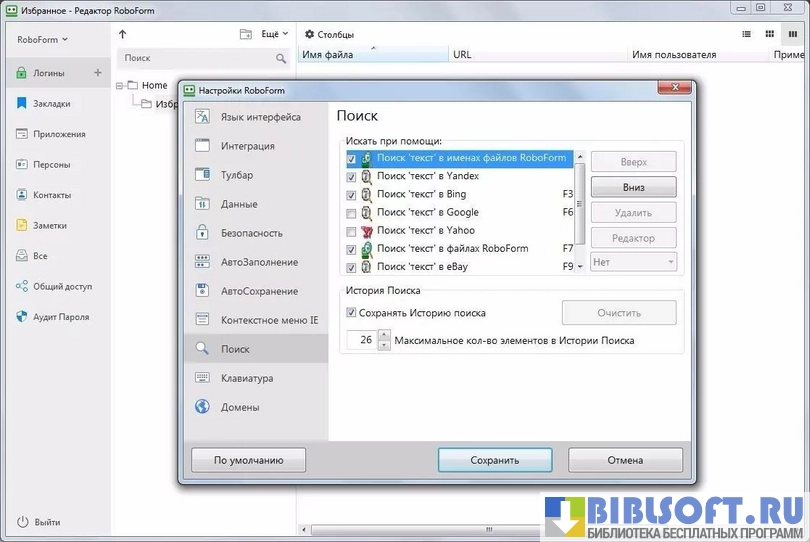This screenshot has height=542, width=810.
Task: Click the Язык интерфейса language icon
Action: click(202, 117)
